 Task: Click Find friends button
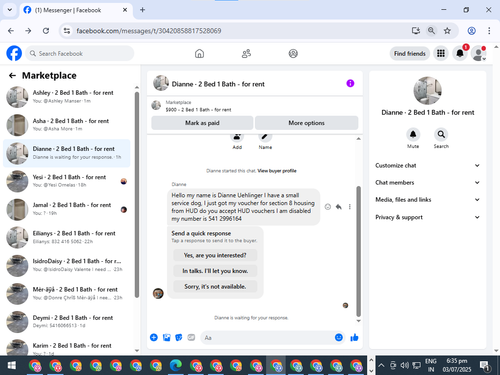click(410, 53)
